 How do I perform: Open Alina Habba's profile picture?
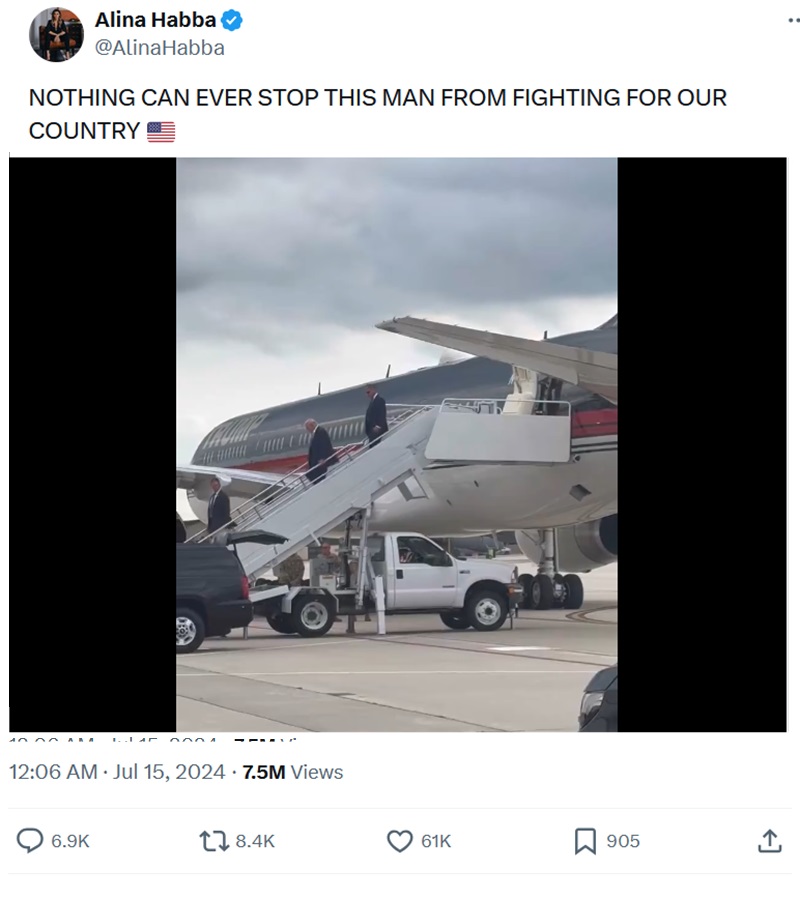point(56,34)
